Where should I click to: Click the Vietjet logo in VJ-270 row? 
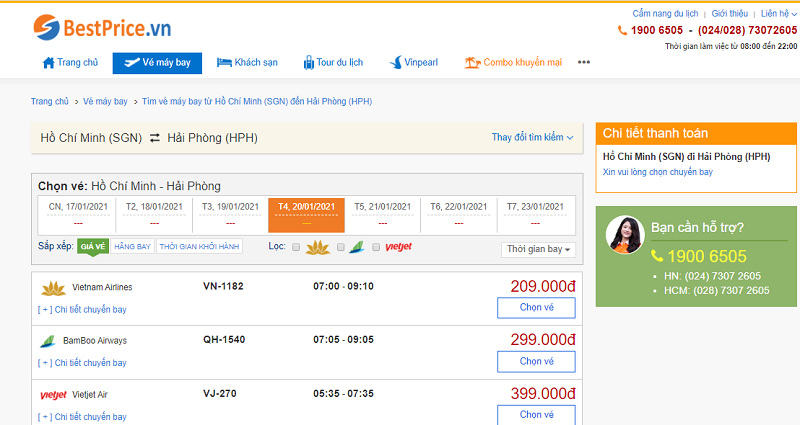click(54, 395)
